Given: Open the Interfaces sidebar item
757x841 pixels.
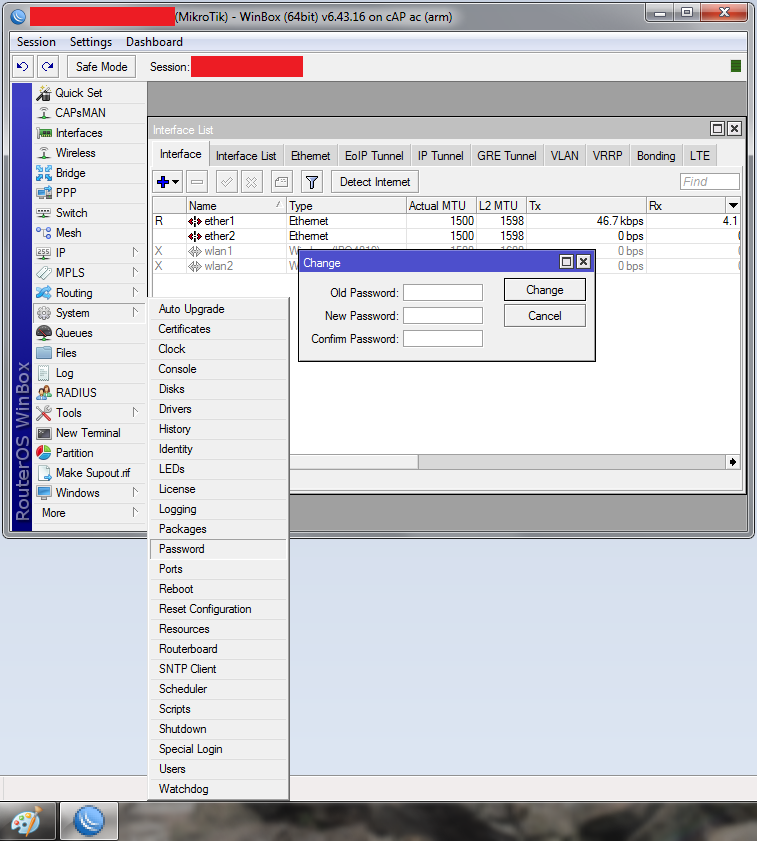Looking at the screenshot, I should point(89,132).
